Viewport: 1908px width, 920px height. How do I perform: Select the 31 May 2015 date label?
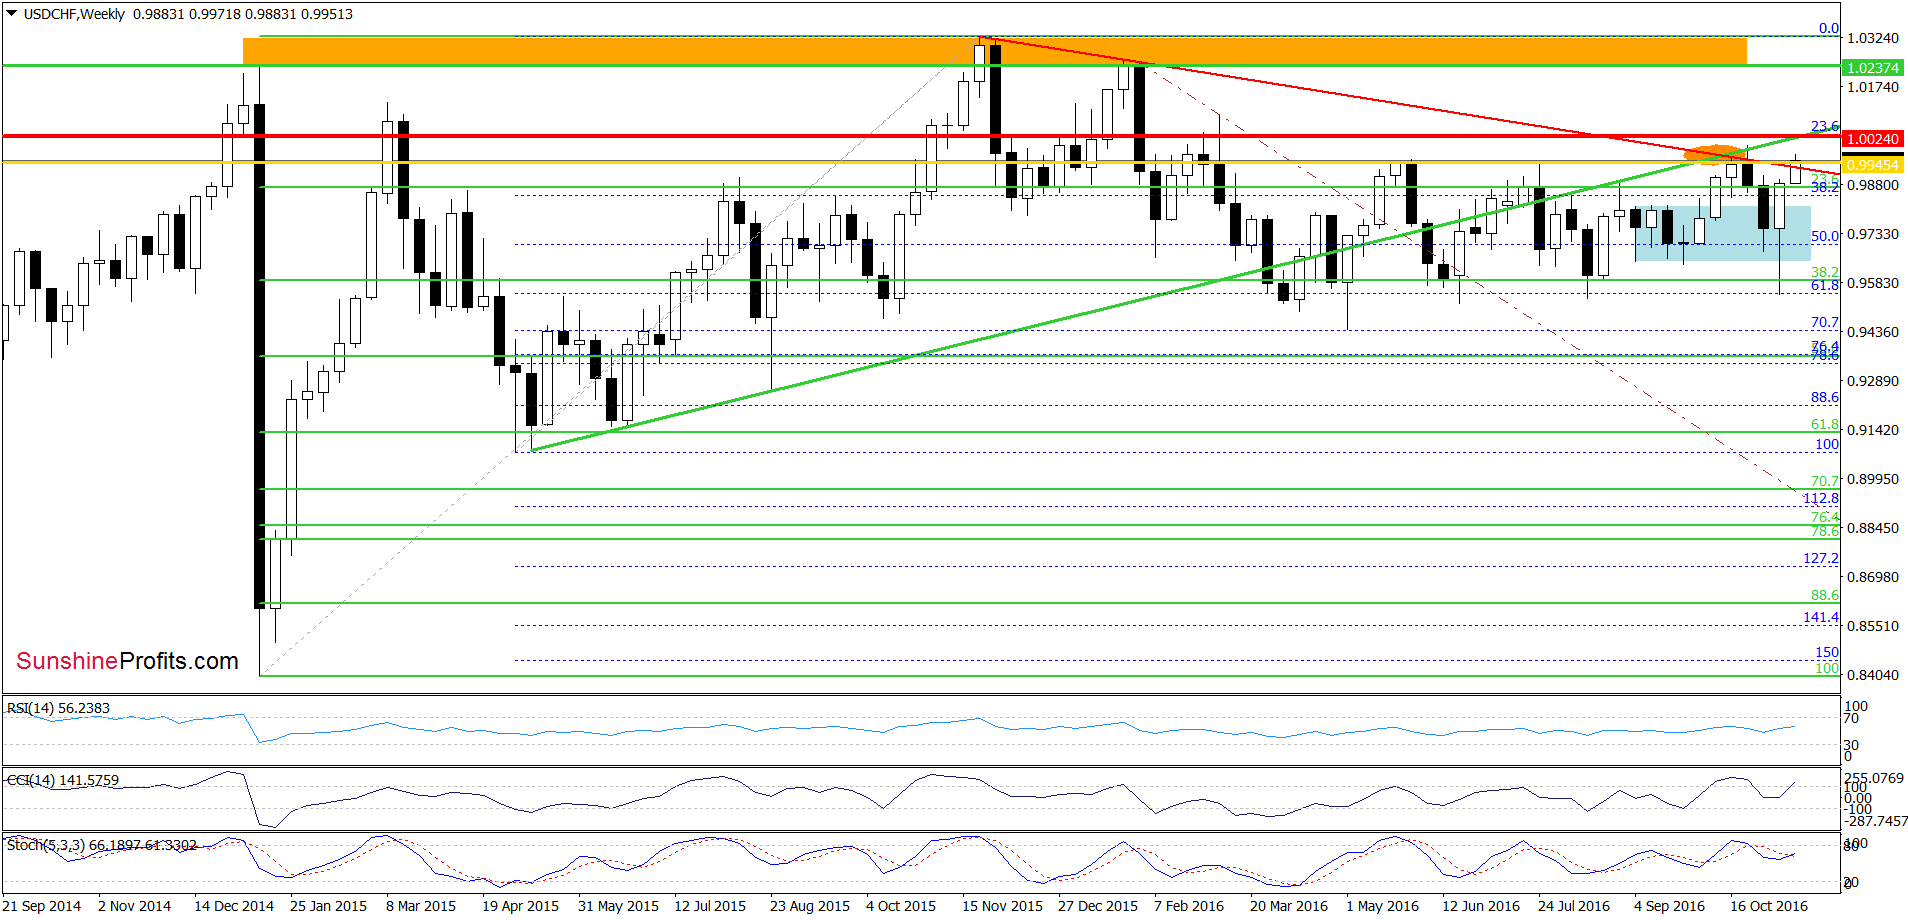point(618,906)
